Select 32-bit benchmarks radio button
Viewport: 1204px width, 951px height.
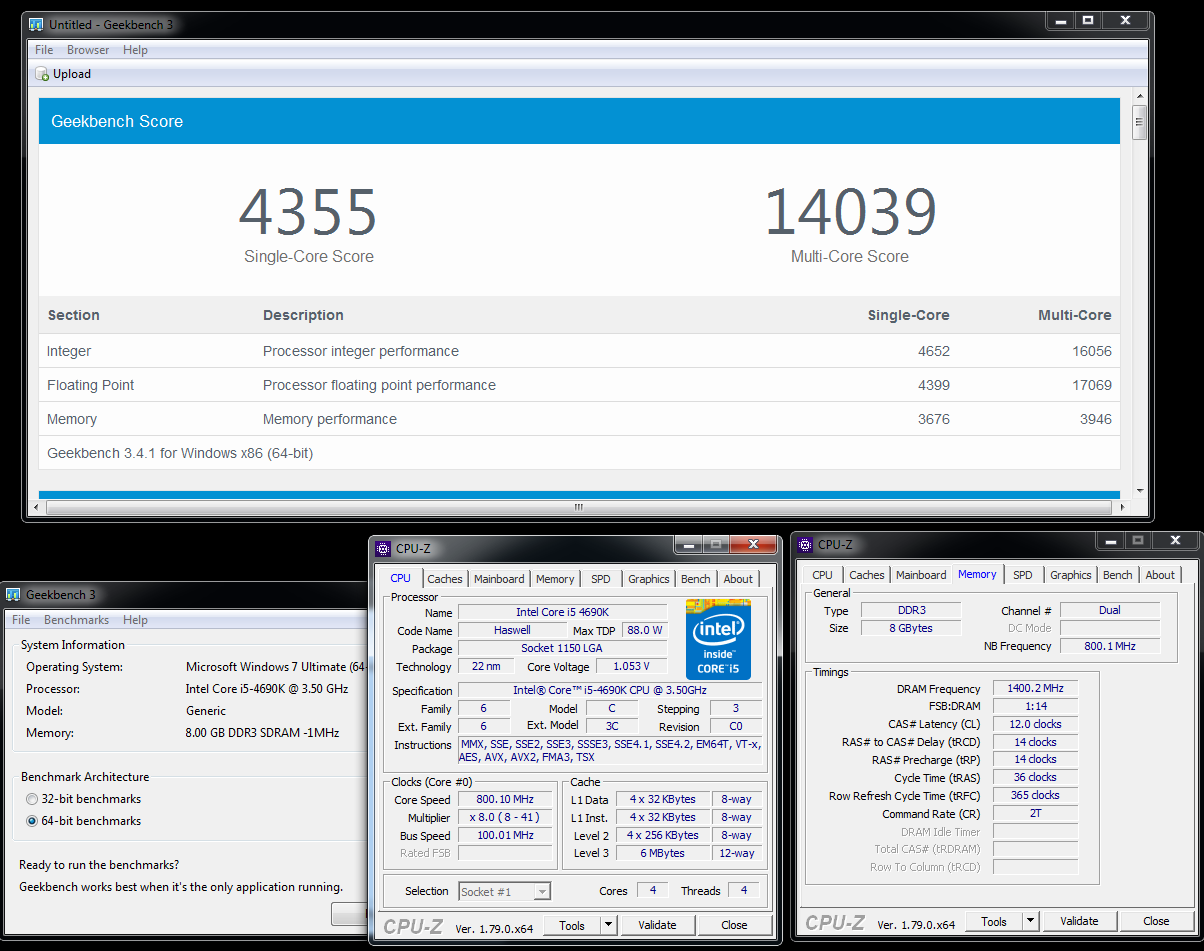point(33,799)
